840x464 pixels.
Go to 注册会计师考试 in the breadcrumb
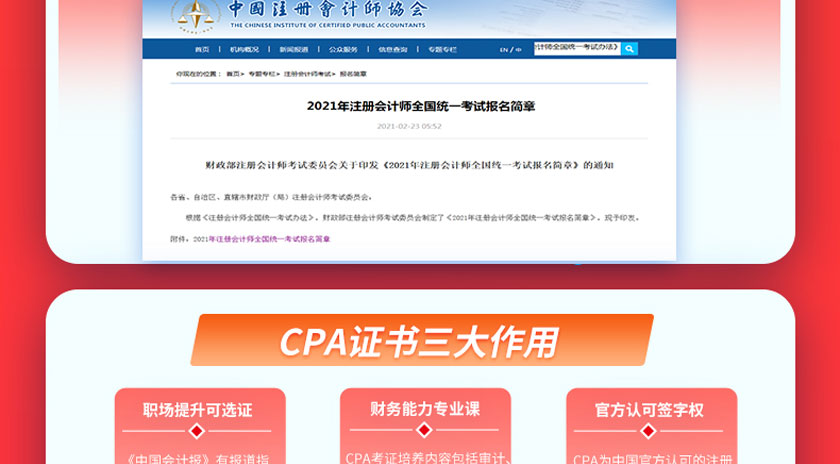308,74
